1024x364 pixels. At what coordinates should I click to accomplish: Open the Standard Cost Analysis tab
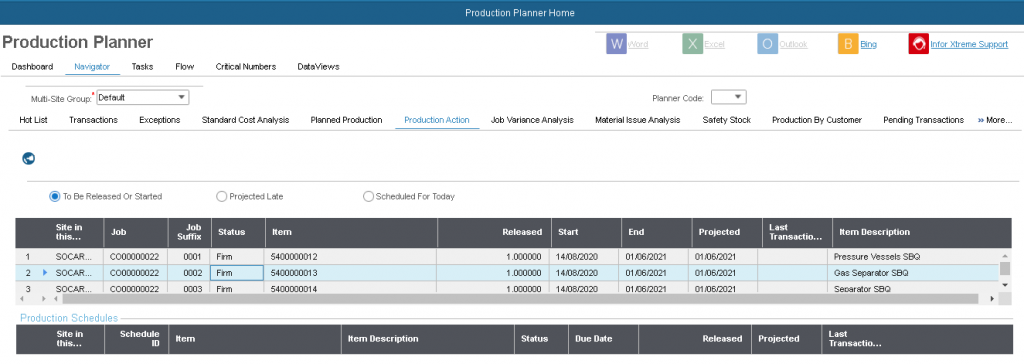246,120
